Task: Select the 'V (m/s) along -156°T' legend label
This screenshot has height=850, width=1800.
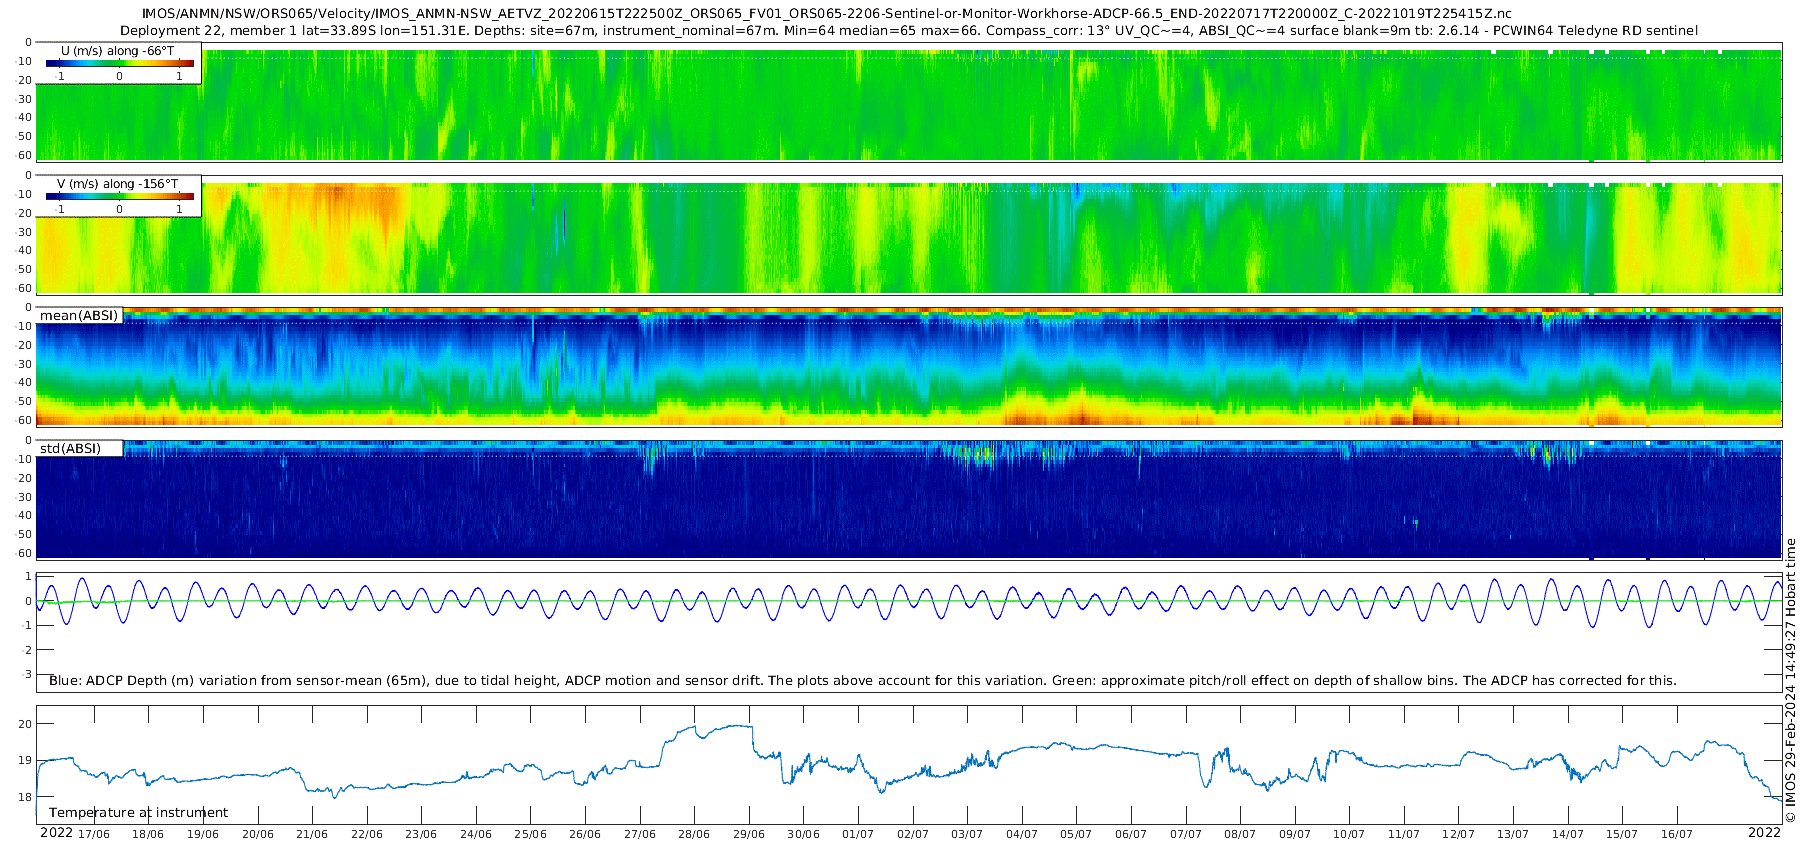Action: pyautogui.click(x=117, y=184)
